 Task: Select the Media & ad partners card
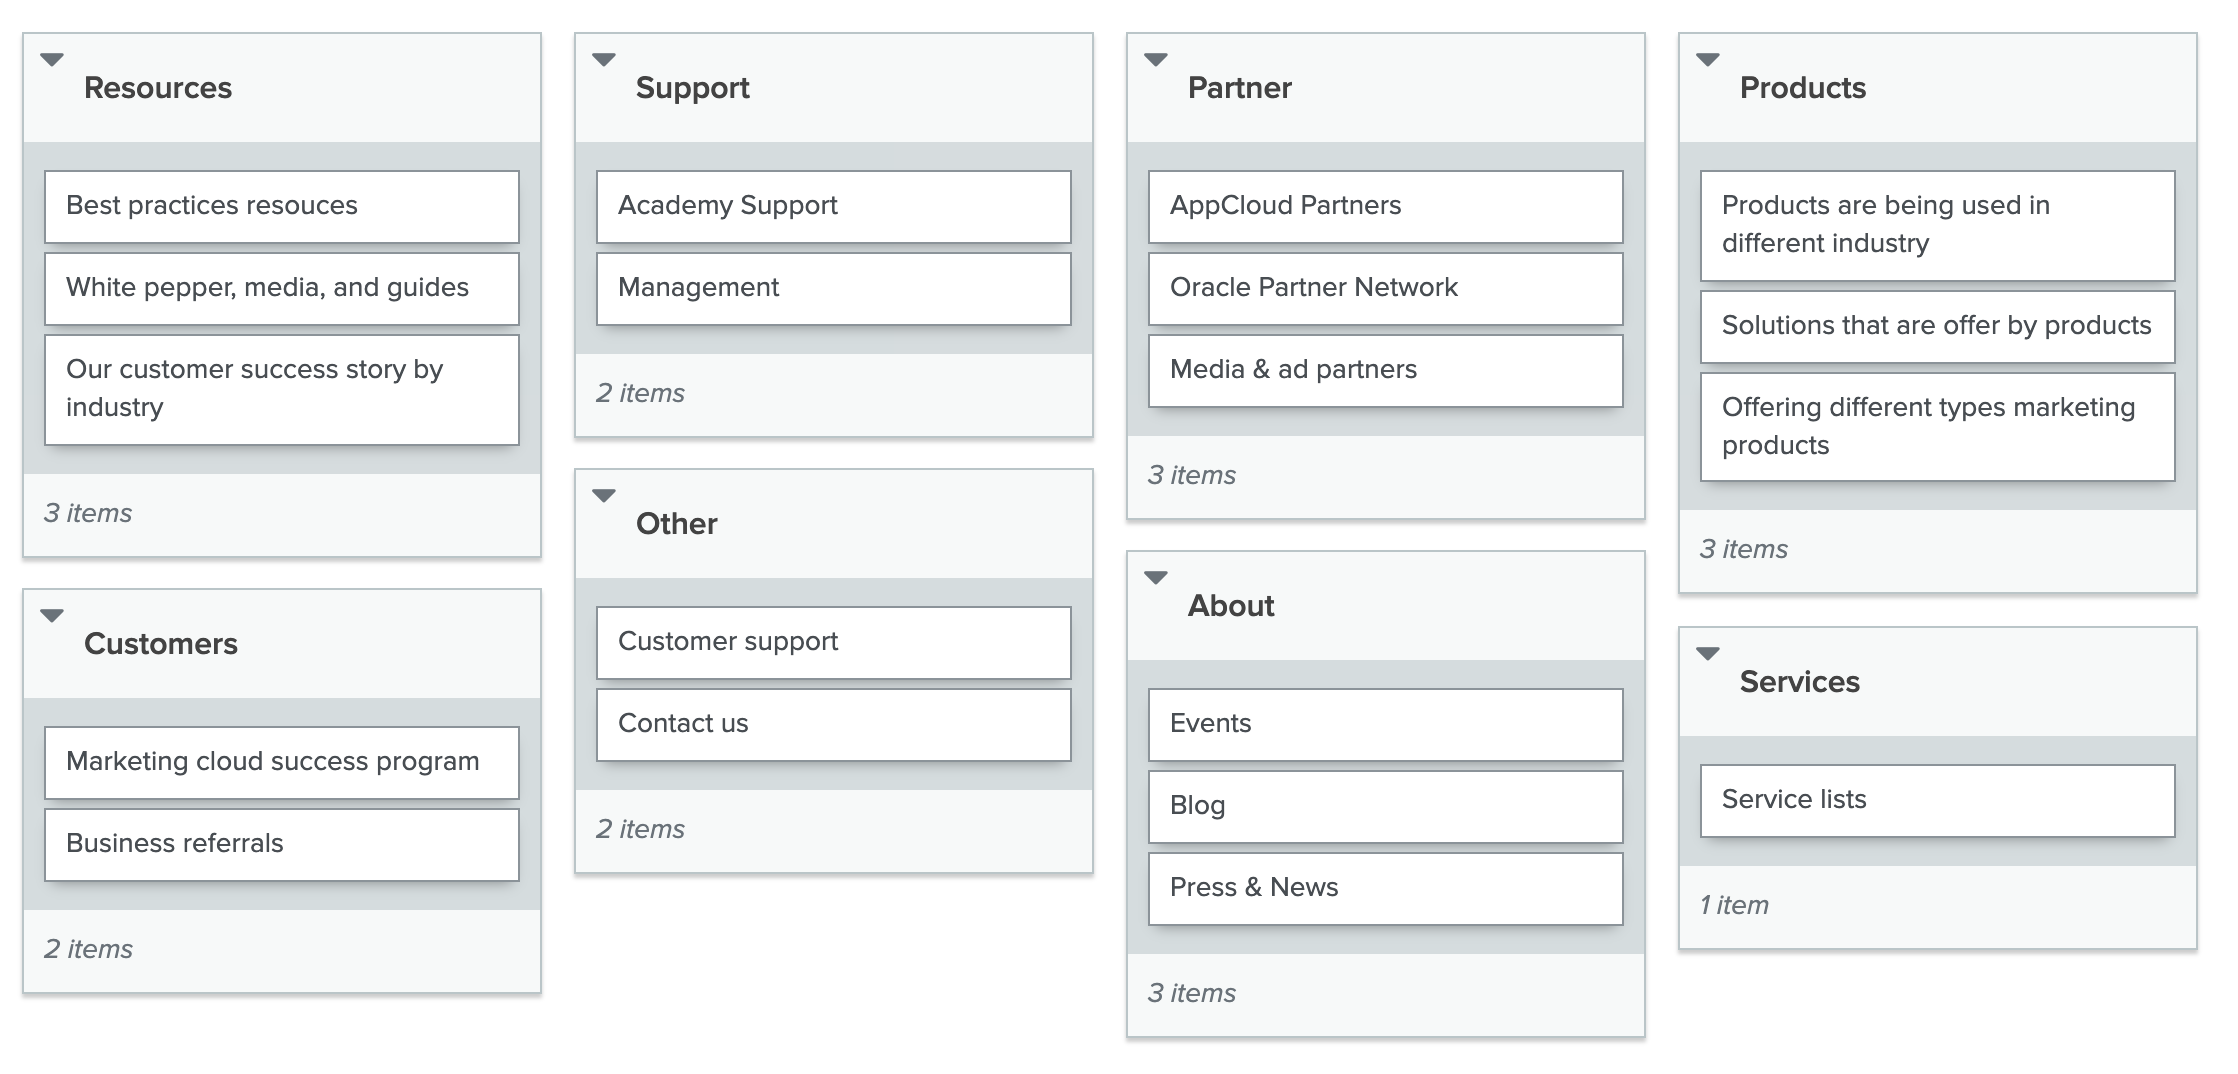[x=1385, y=370]
